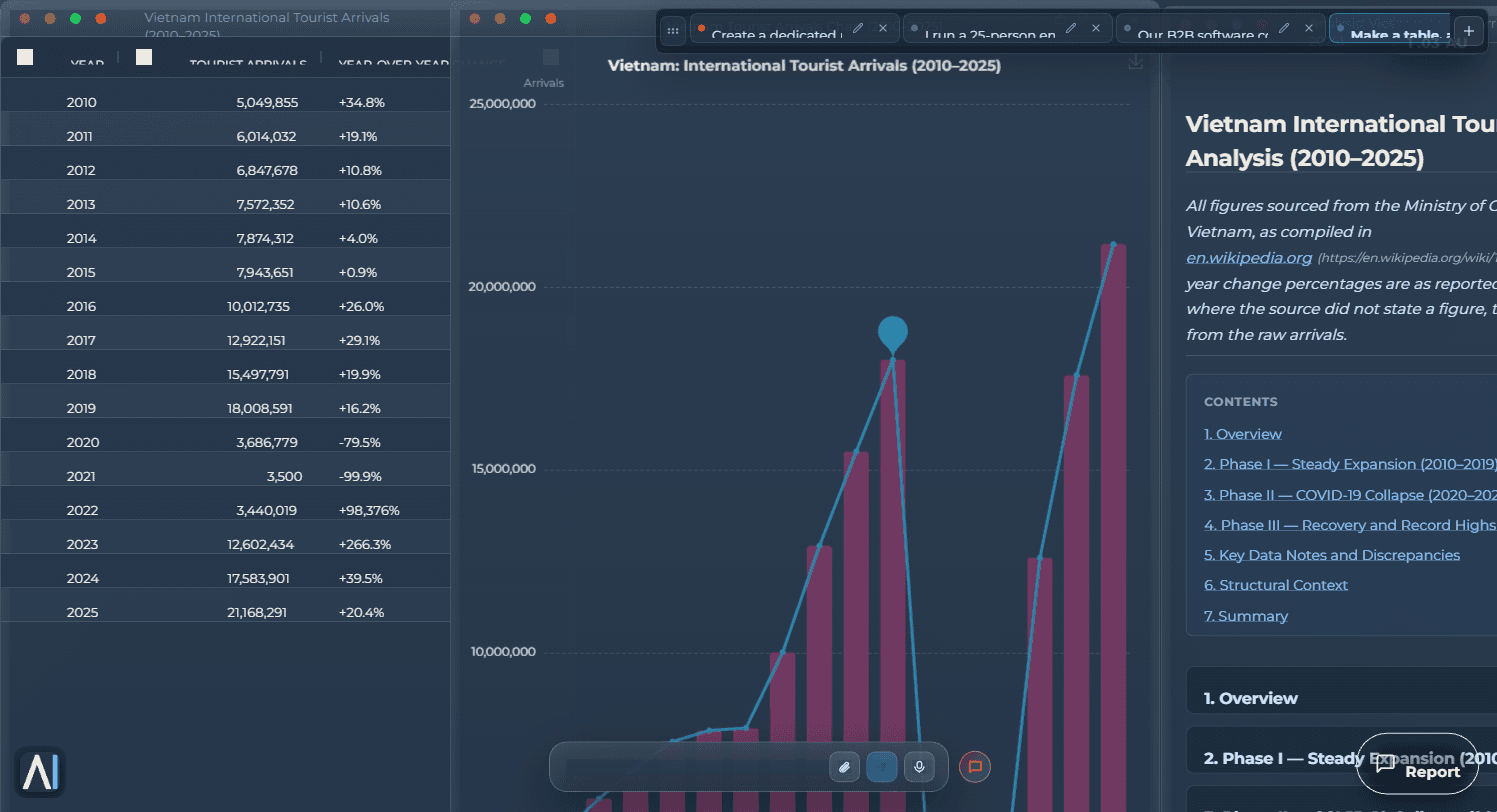Screen dimensions: 1497x812
Task: Click the 2019 year cell
Action: (x=82, y=408)
